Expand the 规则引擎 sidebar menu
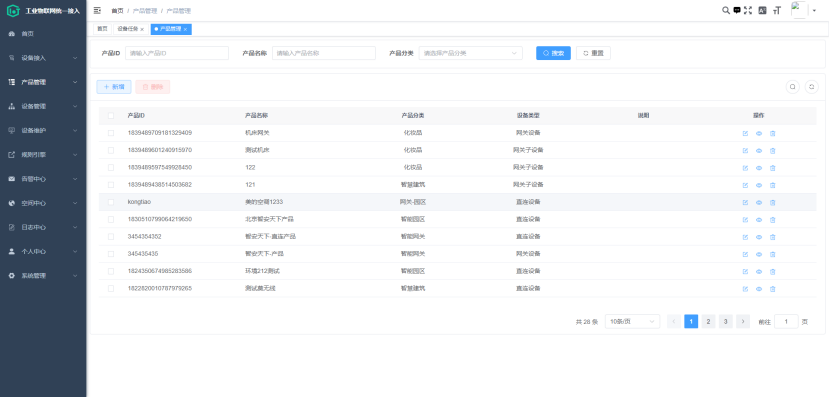Image resolution: width=830 pixels, height=397 pixels. click(43, 155)
